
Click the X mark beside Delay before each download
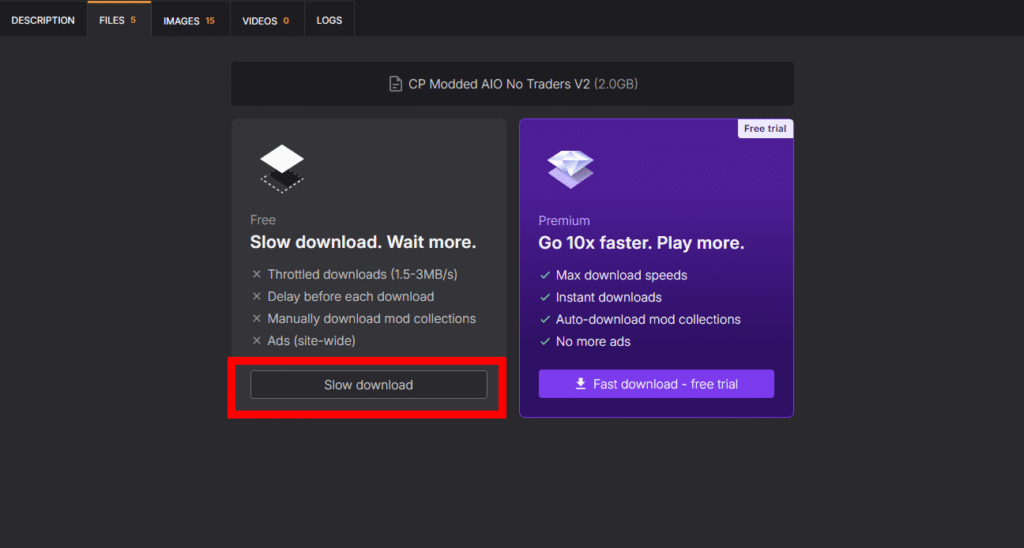point(257,297)
